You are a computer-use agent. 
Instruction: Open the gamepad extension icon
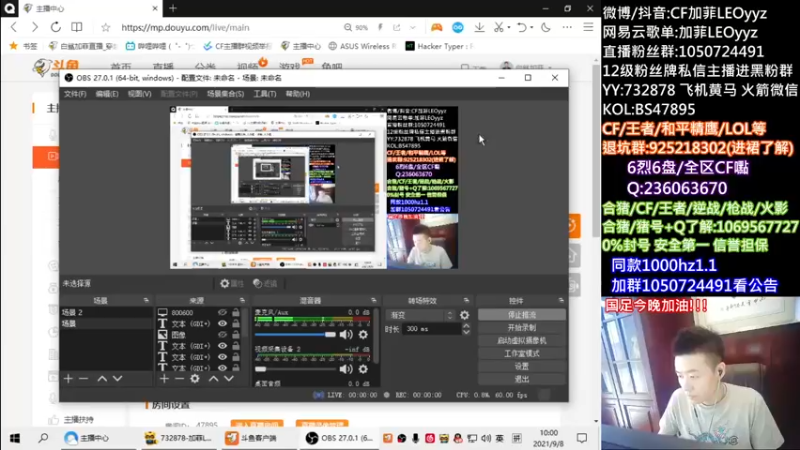[436, 28]
